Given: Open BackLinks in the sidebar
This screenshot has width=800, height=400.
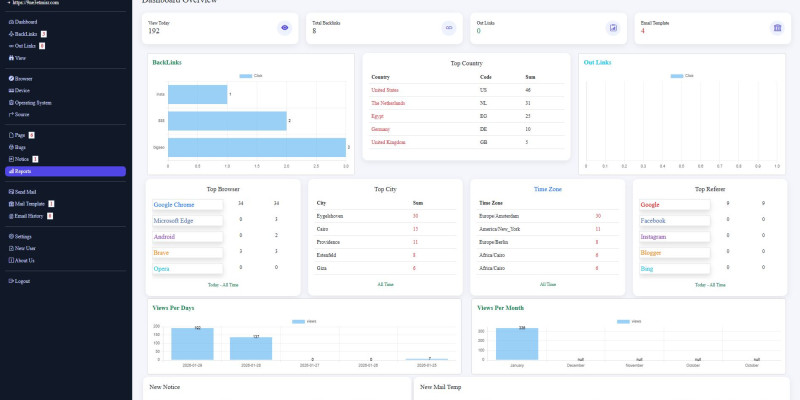Looking at the screenshot, I should point(26,34).
